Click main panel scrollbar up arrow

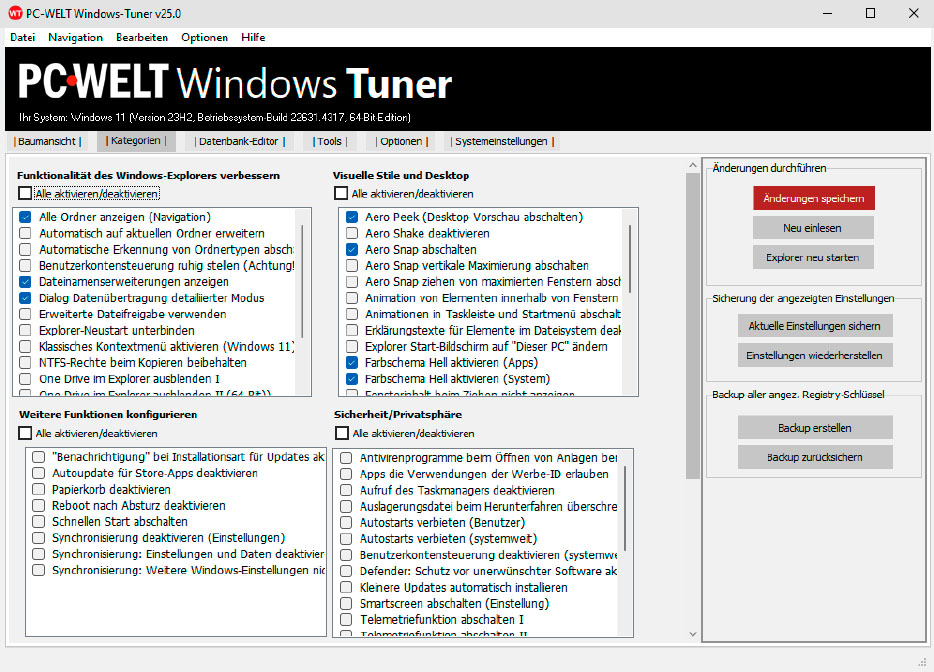[692, 165]
